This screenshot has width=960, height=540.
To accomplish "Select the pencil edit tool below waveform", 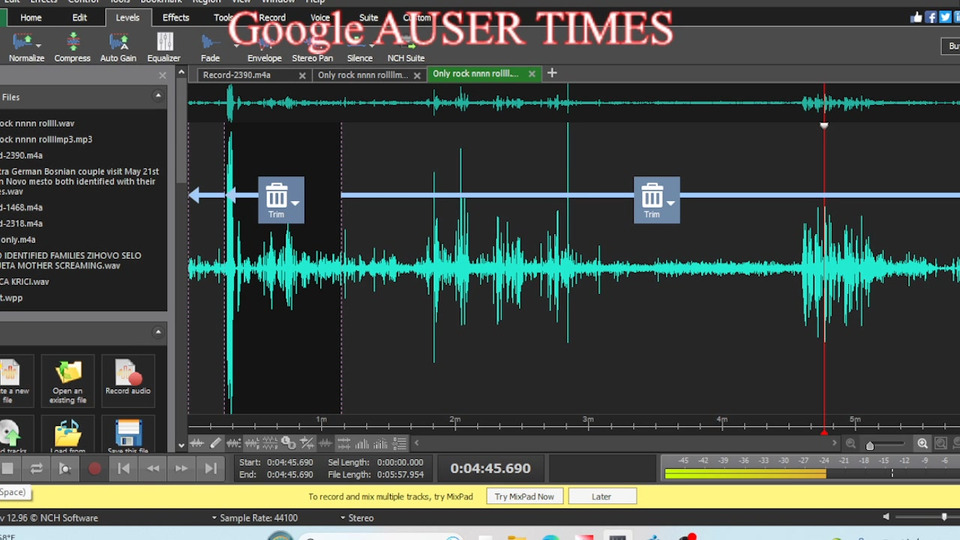I will pyautogui.click(x=215, y=443).
